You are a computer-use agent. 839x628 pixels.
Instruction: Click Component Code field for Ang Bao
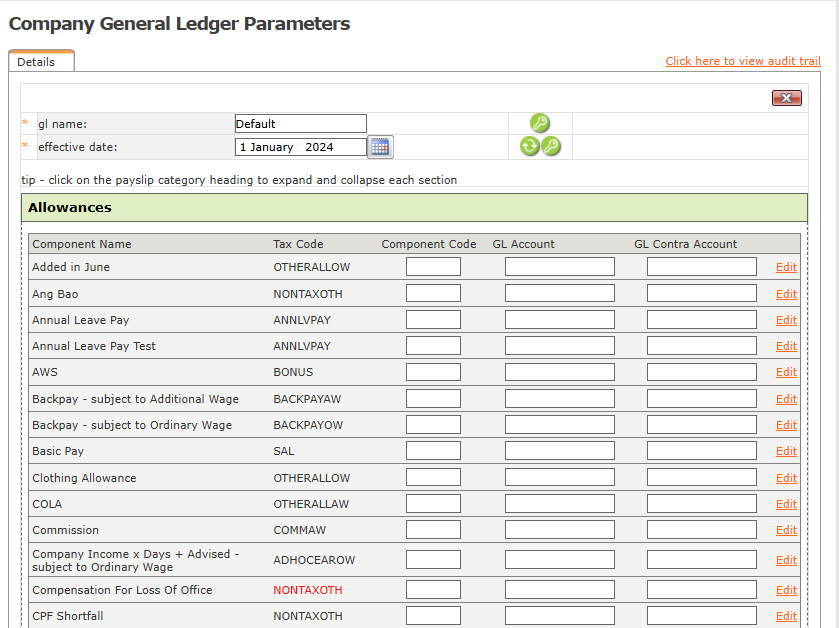(433, 293)
